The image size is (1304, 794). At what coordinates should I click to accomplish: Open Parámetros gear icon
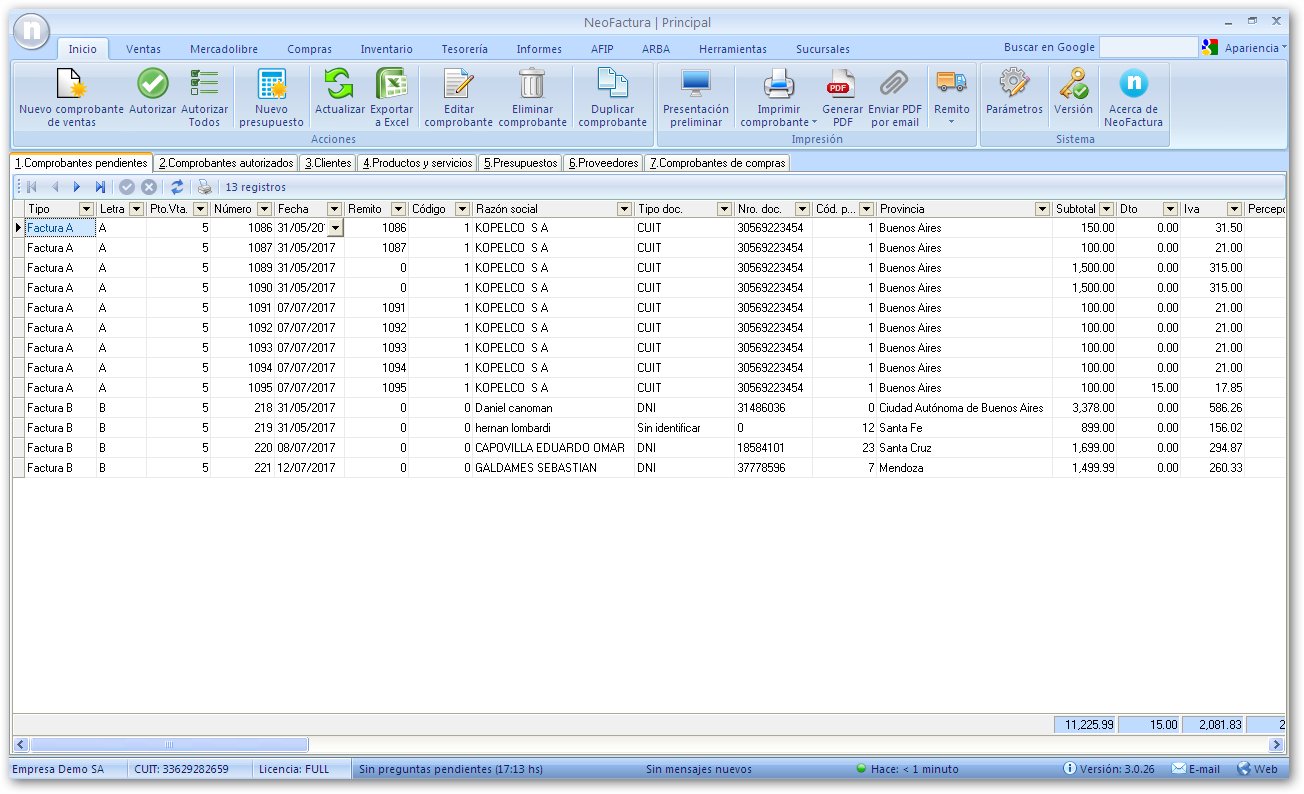[1014, 84]
